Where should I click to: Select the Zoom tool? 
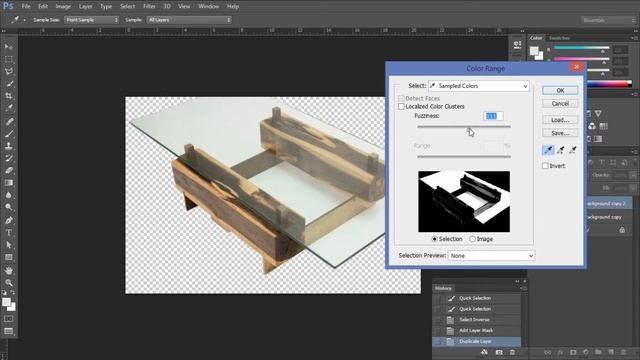click(9, 282)
